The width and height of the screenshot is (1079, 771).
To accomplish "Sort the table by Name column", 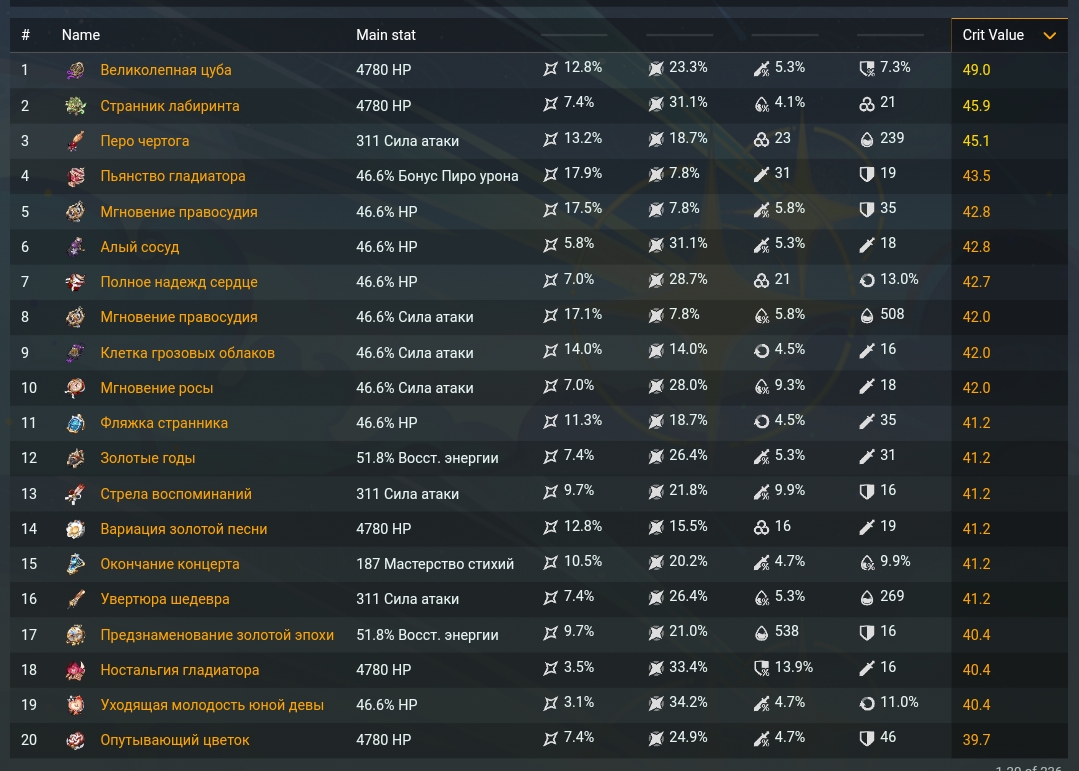I will click(x=81, y=35).
